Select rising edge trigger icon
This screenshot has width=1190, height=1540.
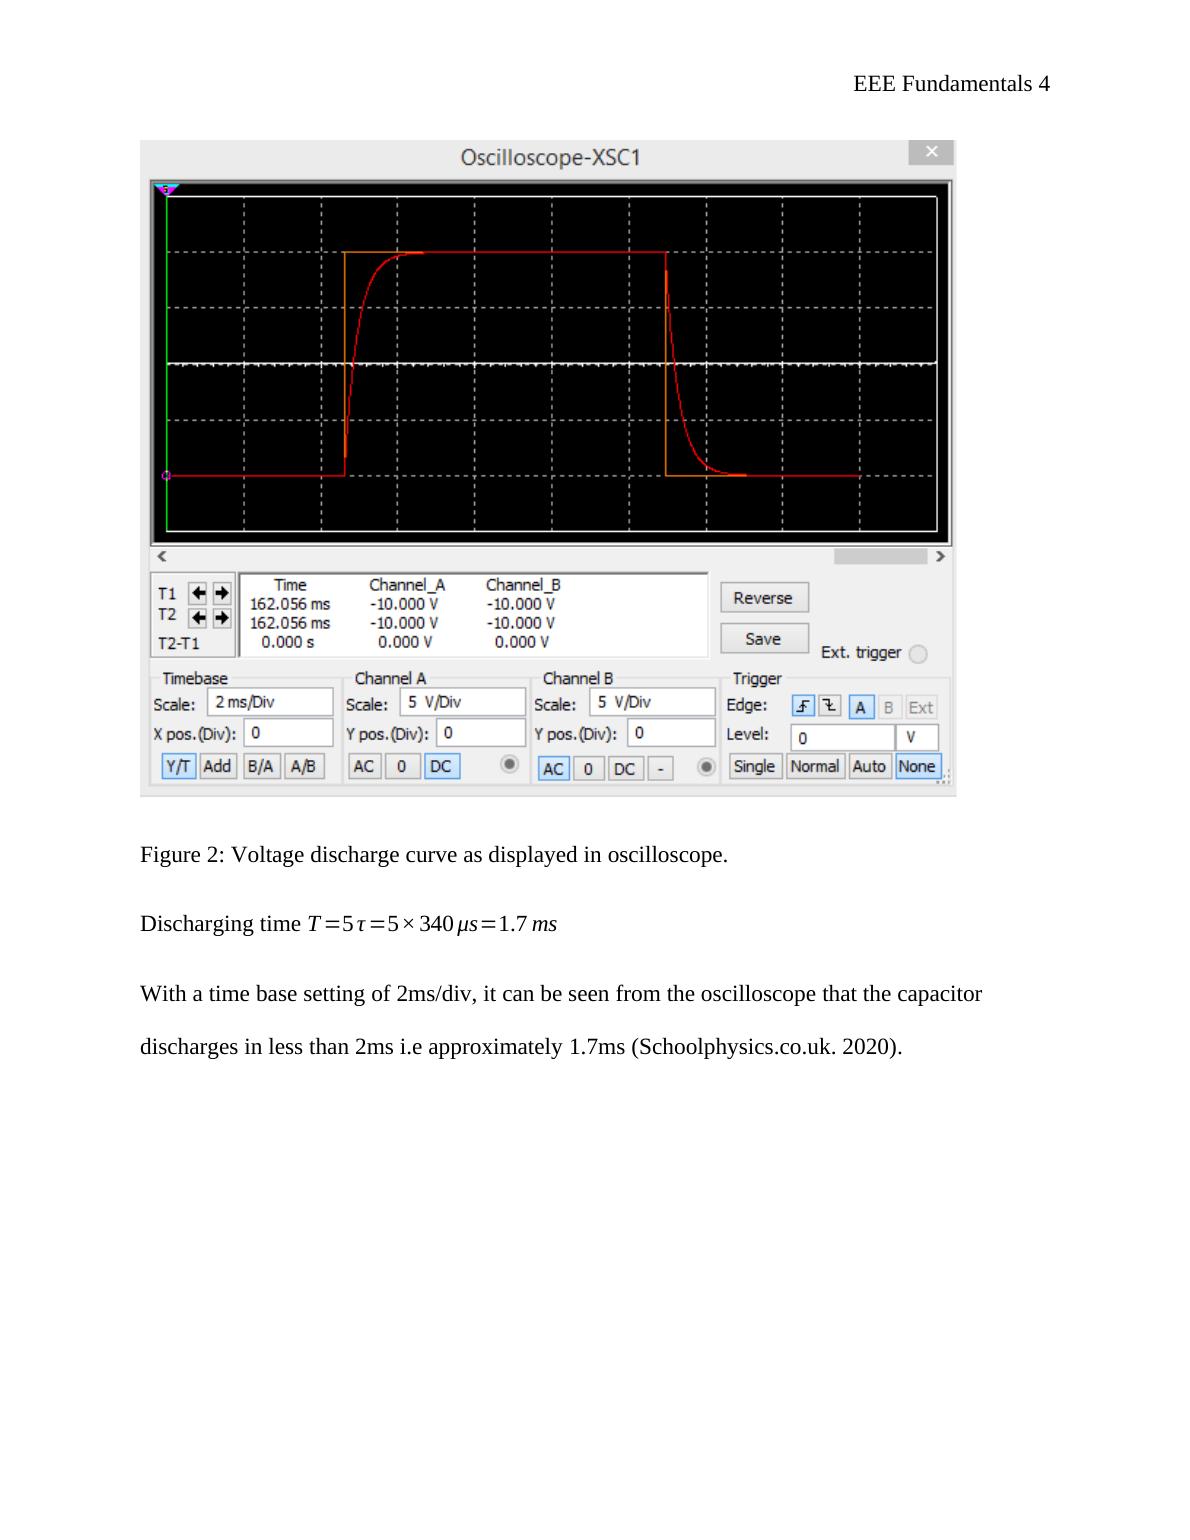pos(803,707)
